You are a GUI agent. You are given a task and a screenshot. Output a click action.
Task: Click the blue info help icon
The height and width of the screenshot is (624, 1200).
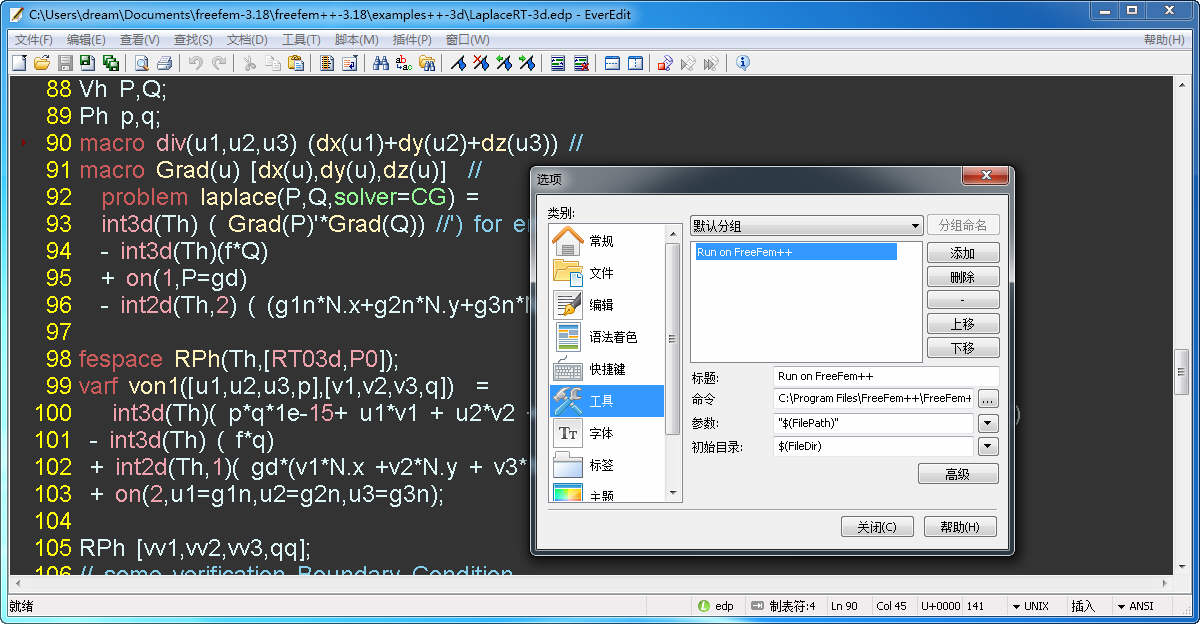743,63
